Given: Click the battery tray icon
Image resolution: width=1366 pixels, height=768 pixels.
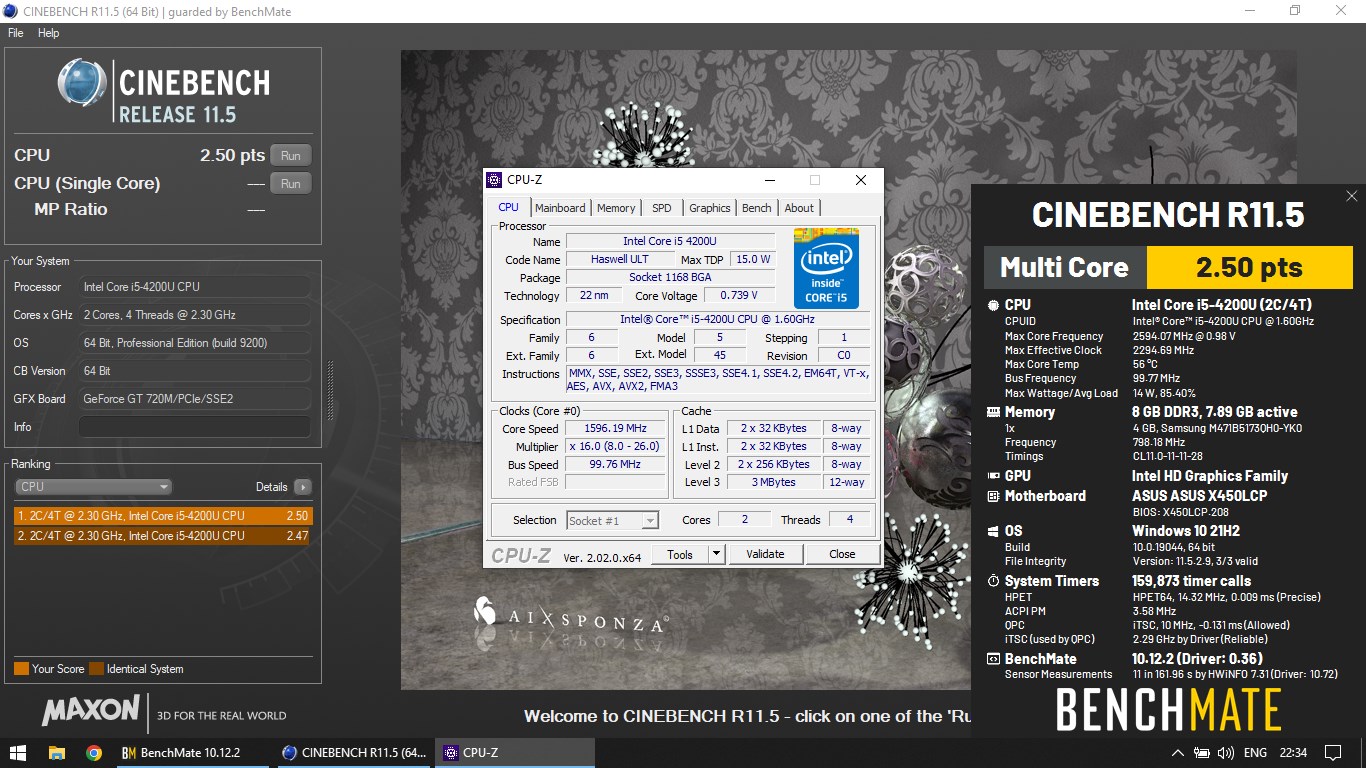Looking at the screenshot, I should tap(1200, 752).
